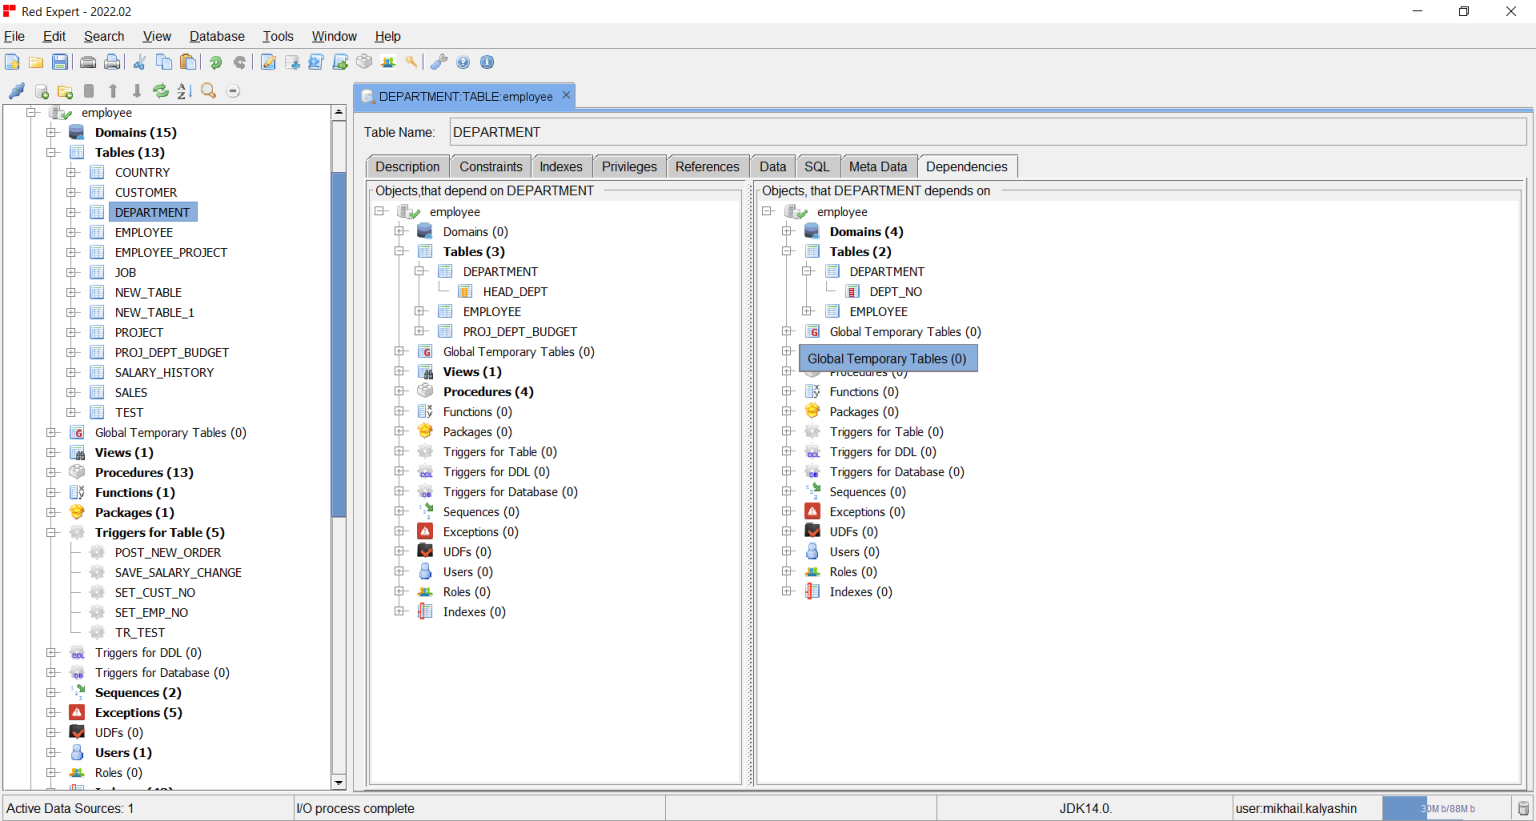The image size is (1536, 821).
Task: Click the Save file toolbar icon
Action: pyautogui.click(x=60, y=62)
